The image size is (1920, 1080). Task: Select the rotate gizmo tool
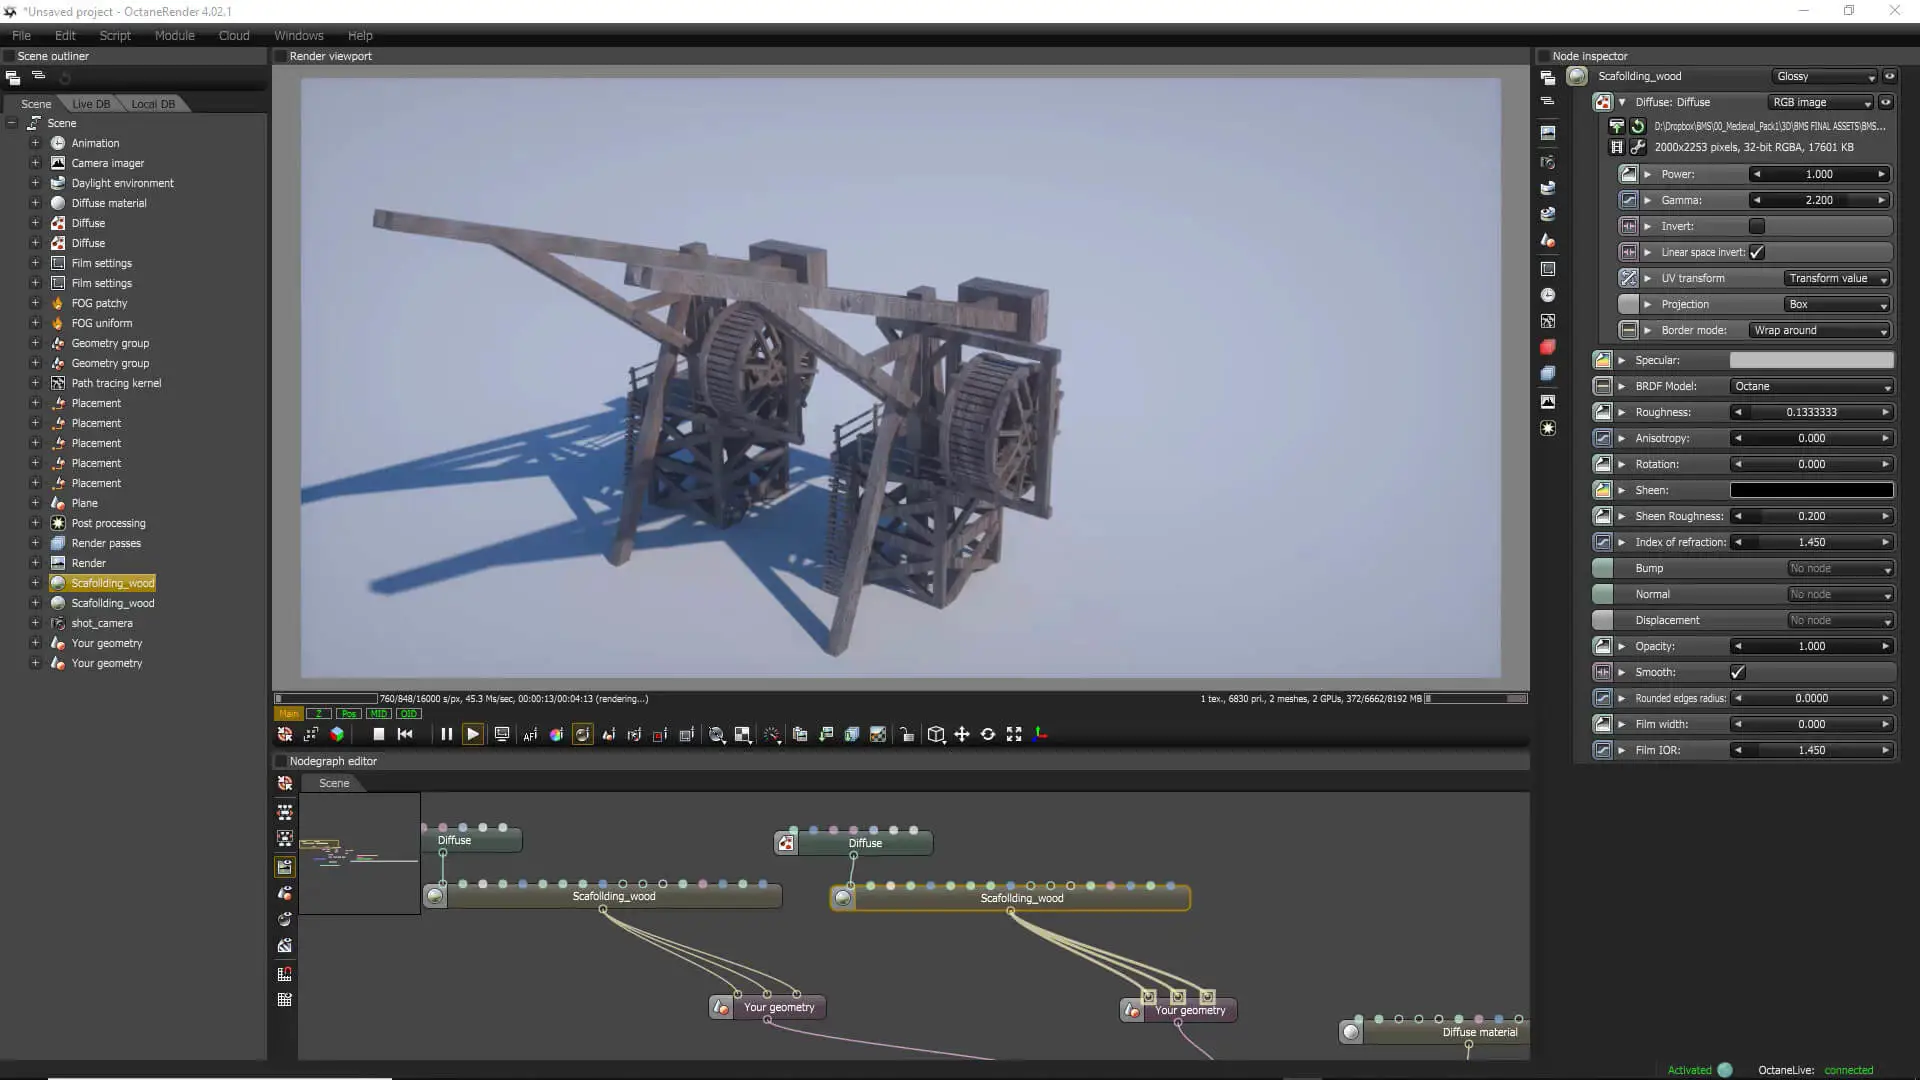pos(988,735)
